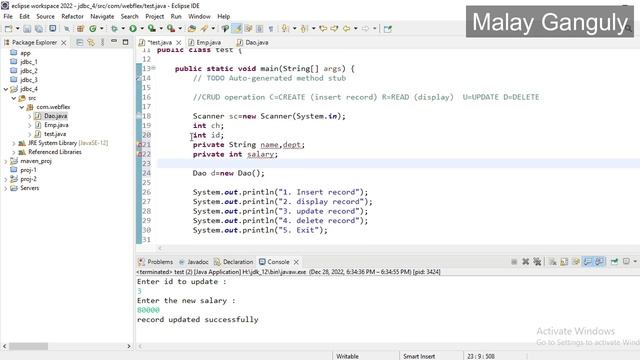Click the Back navigation arrow icon

346,29
